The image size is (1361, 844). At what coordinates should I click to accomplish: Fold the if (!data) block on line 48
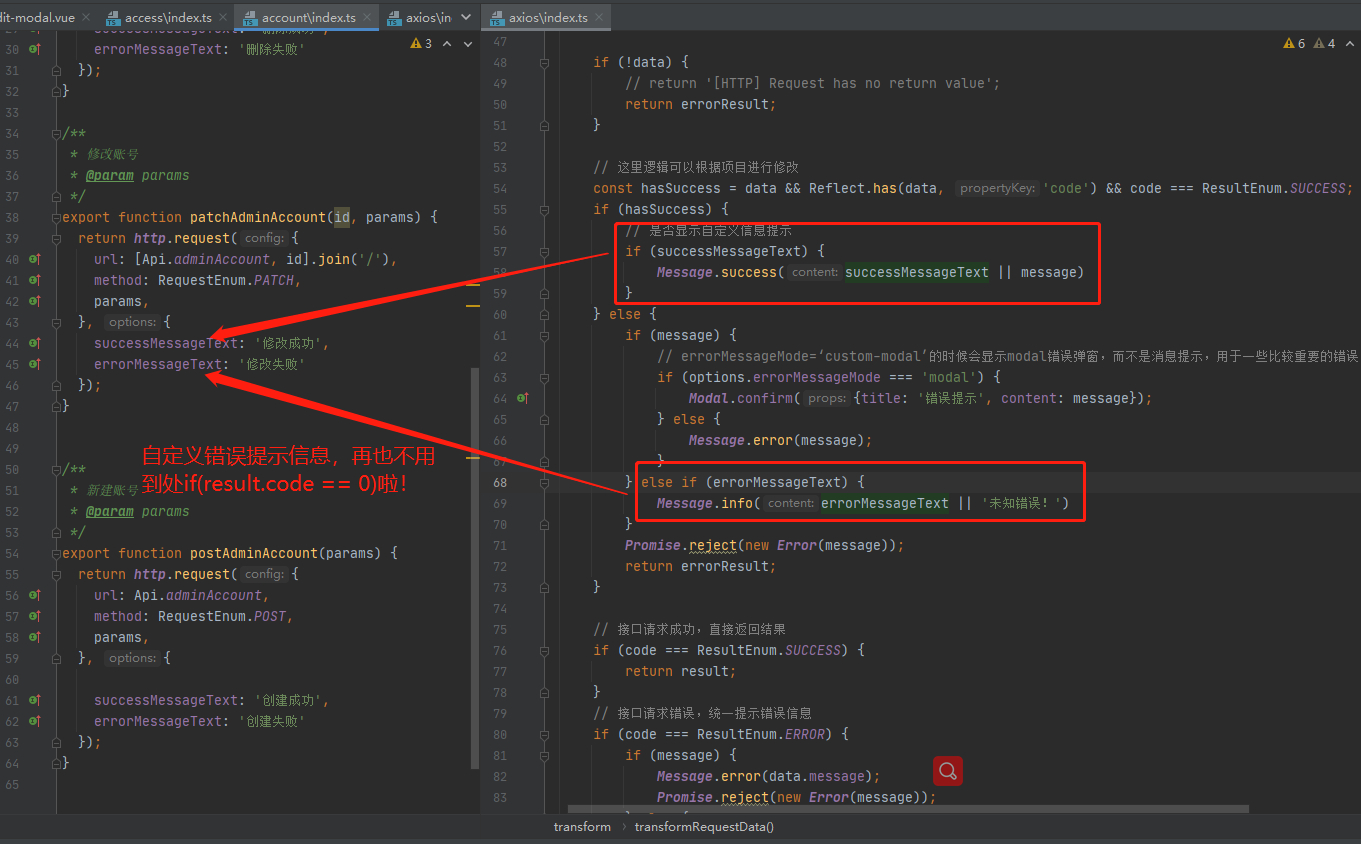pos(544,62)
